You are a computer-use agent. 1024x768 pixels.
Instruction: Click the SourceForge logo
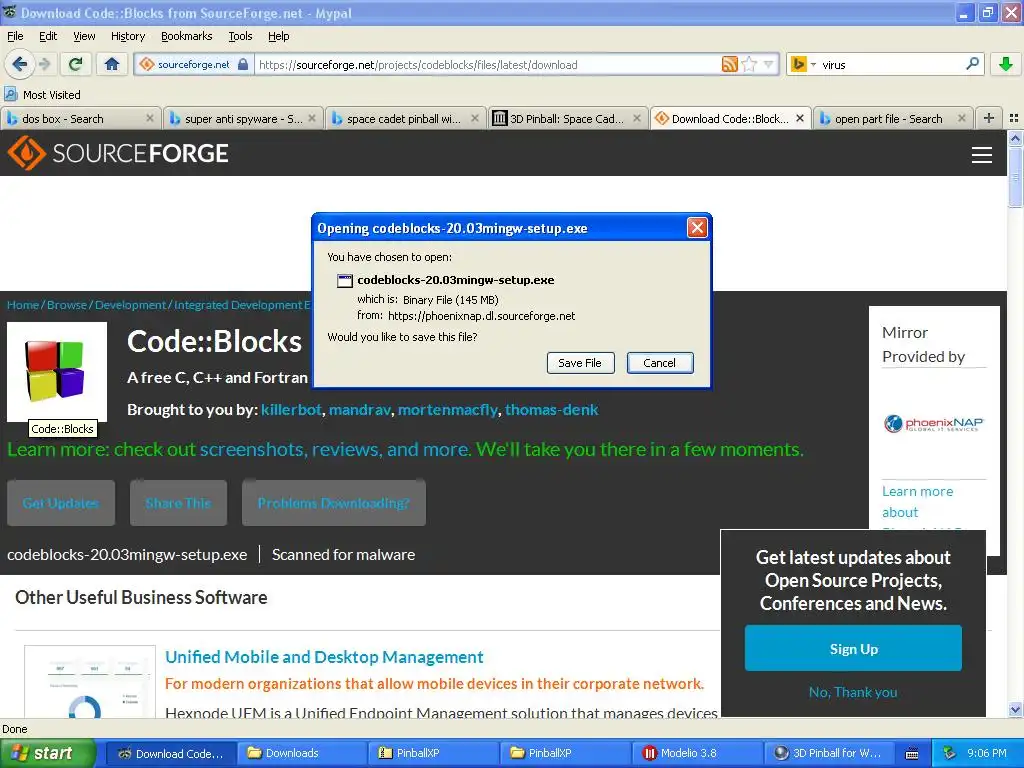coord(118,153)
